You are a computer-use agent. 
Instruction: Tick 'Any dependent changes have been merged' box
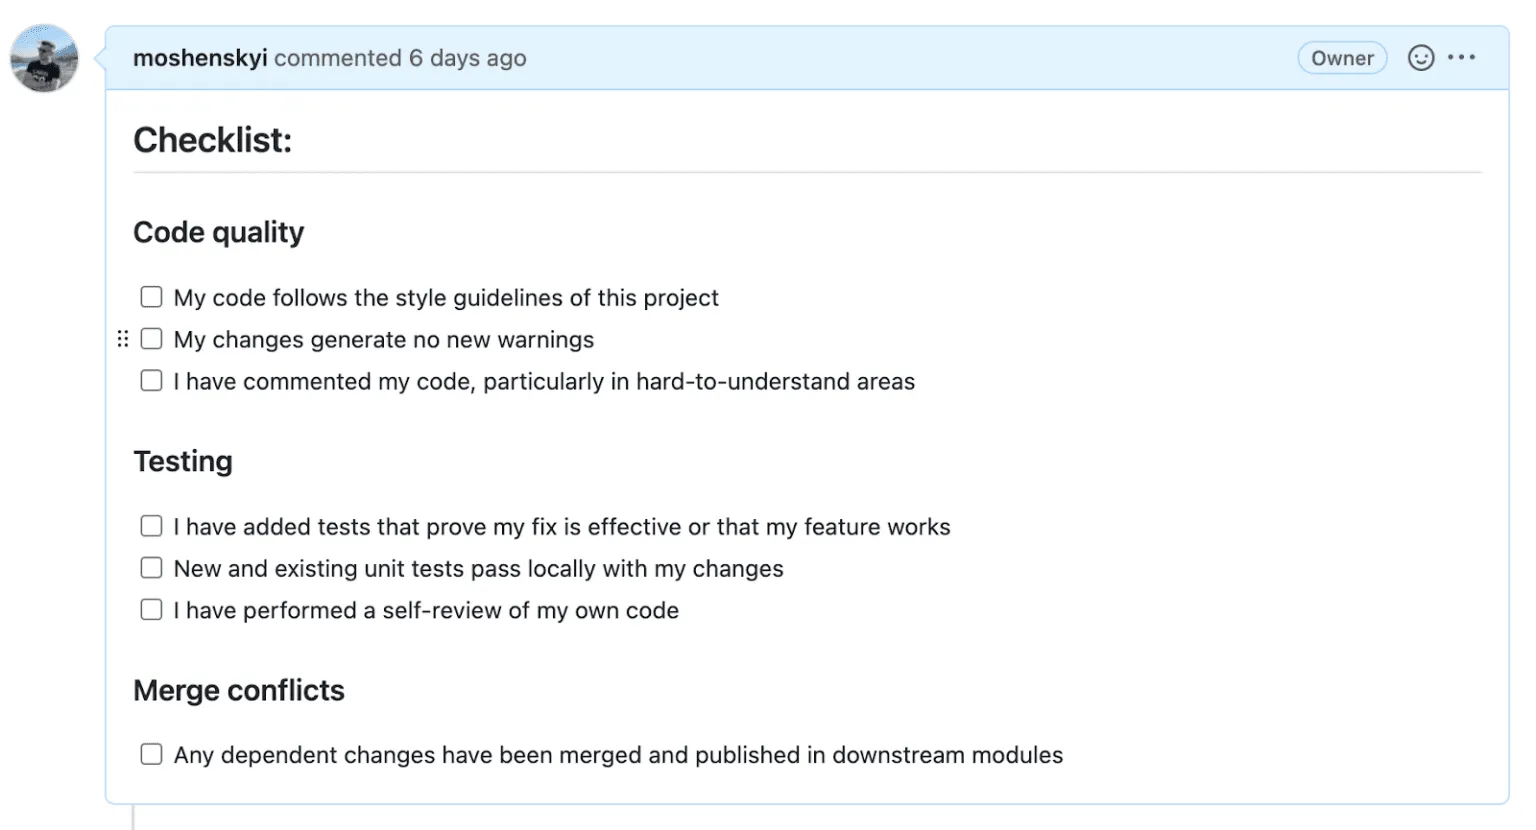[x=151, y=754]
